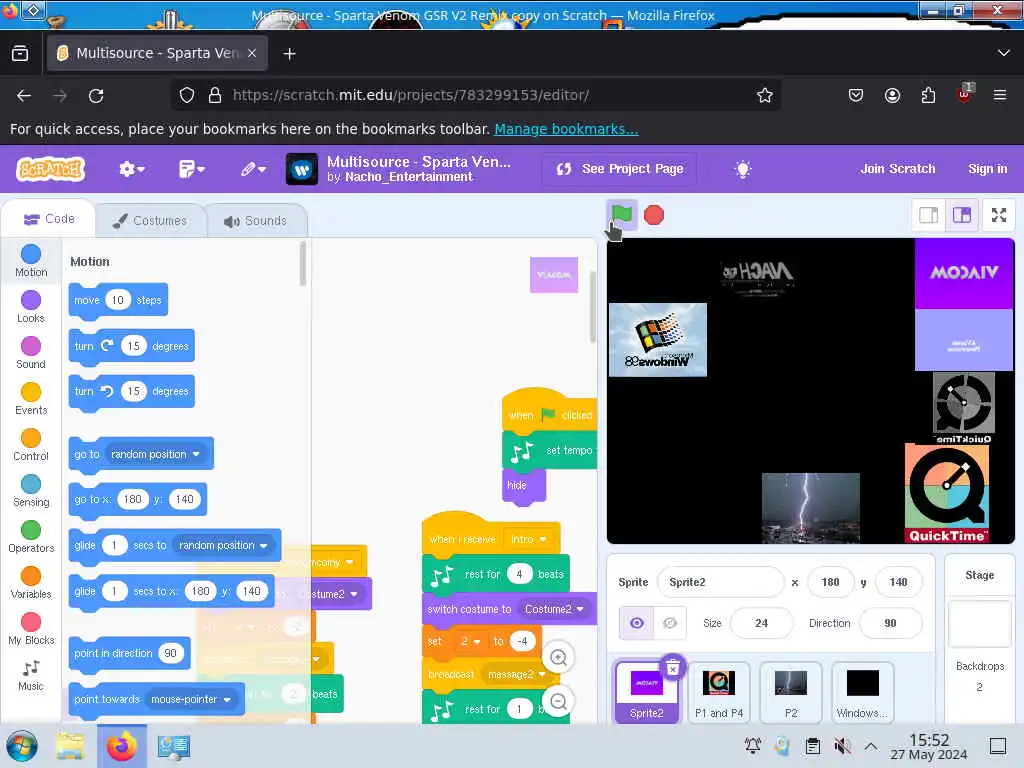Open the Firefox hamburger menu
1024x768 pixels.
pos(999,95)
